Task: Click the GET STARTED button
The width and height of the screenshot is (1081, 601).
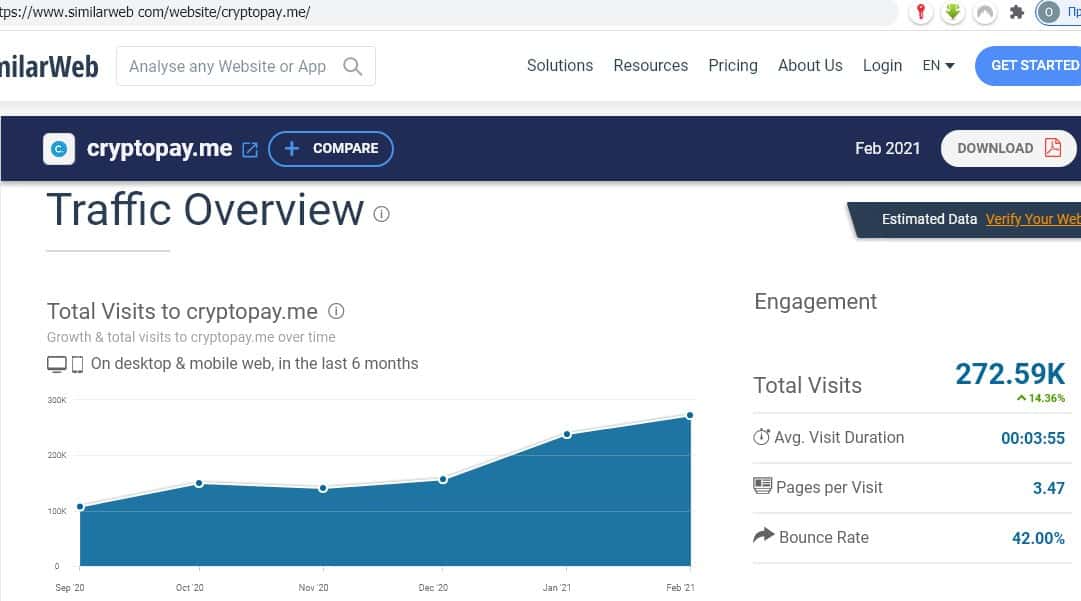Action: tap(1030, 66)
